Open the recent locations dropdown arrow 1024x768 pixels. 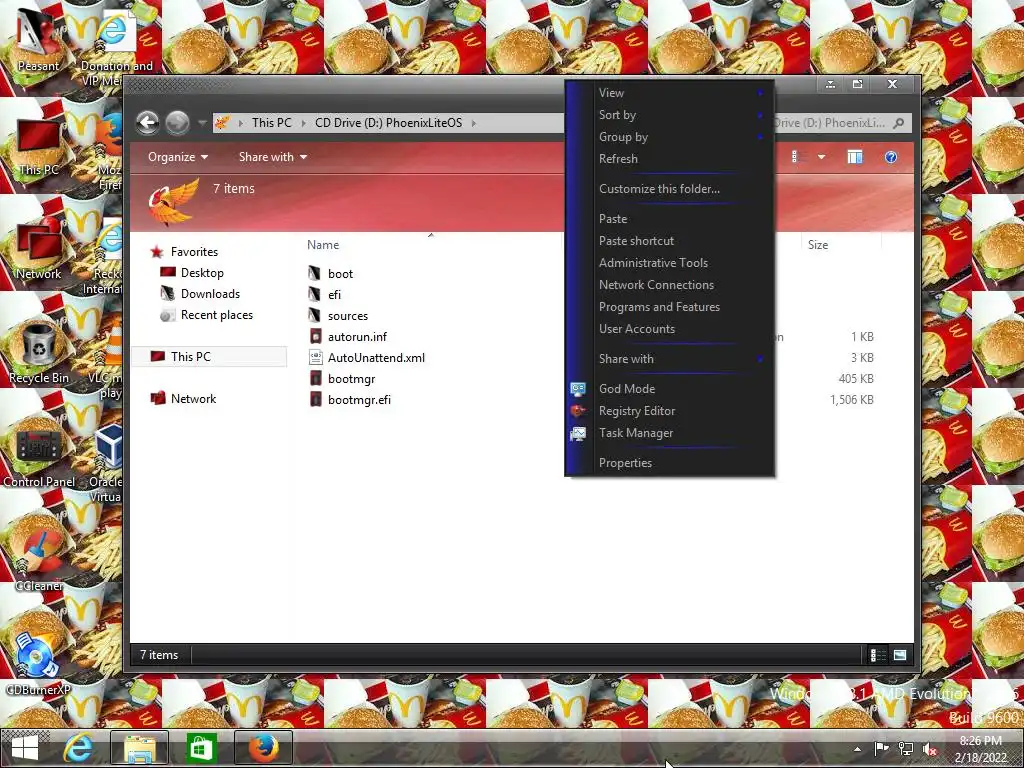[202, 123]
